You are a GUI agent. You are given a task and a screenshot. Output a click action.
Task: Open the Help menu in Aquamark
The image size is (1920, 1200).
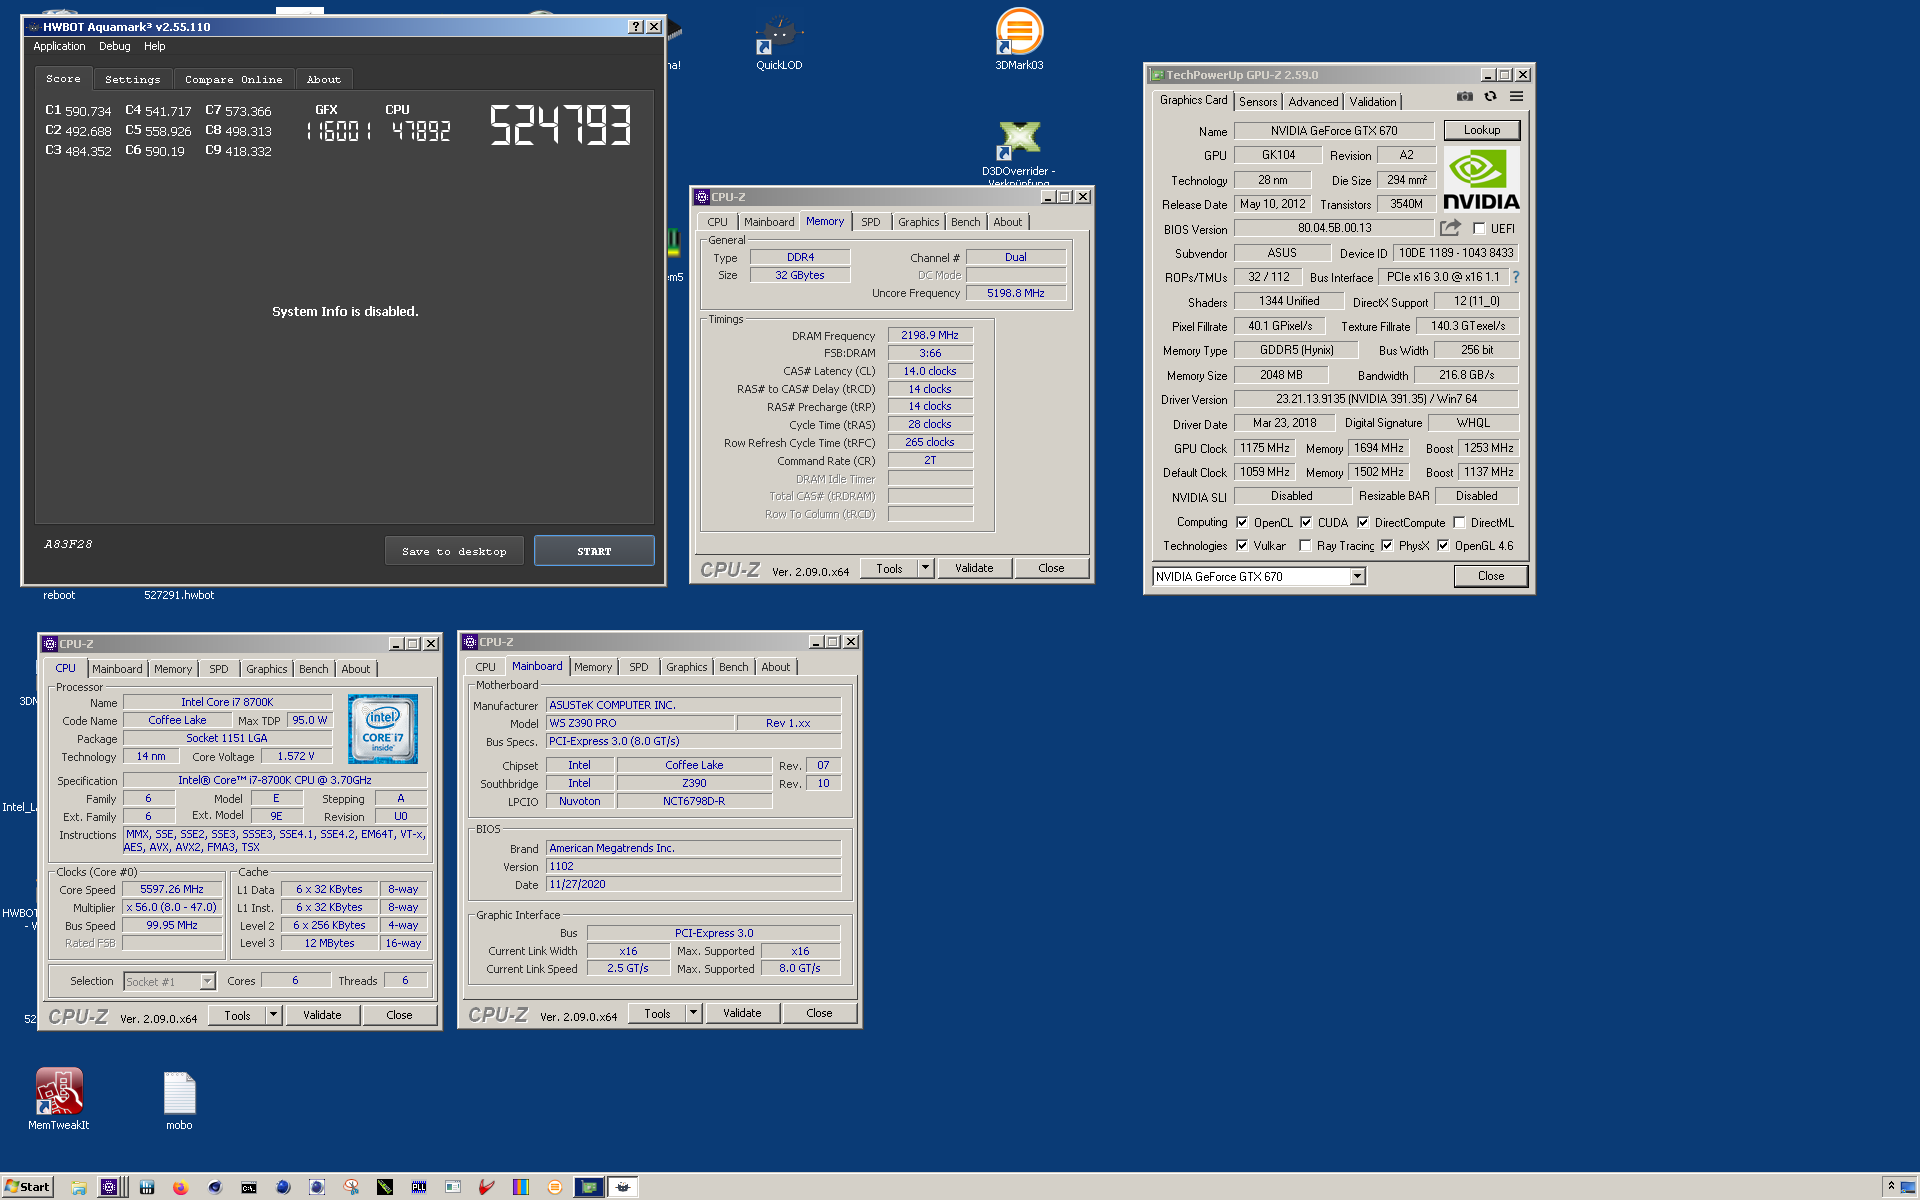tap(154, 46)
